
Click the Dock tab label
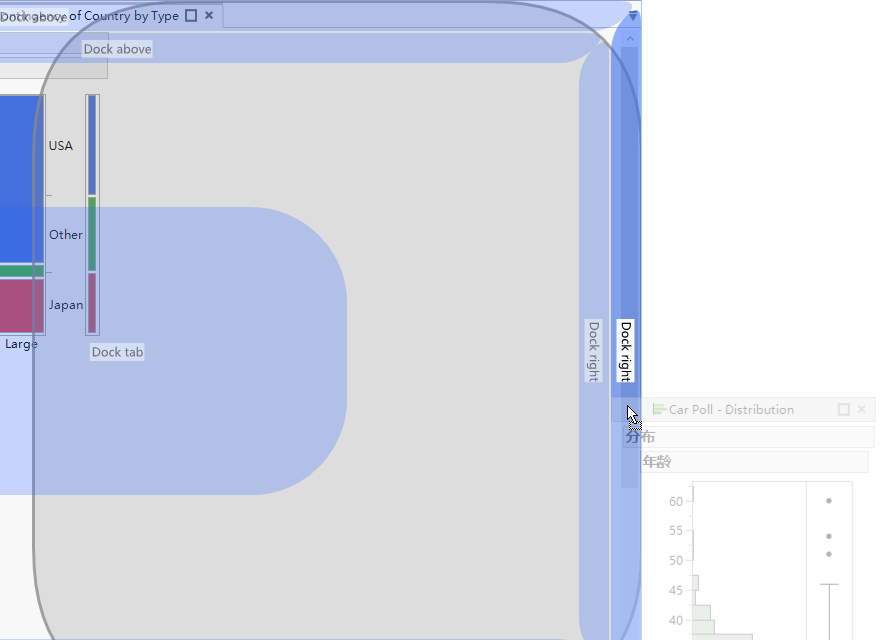(x=118, y=352)
